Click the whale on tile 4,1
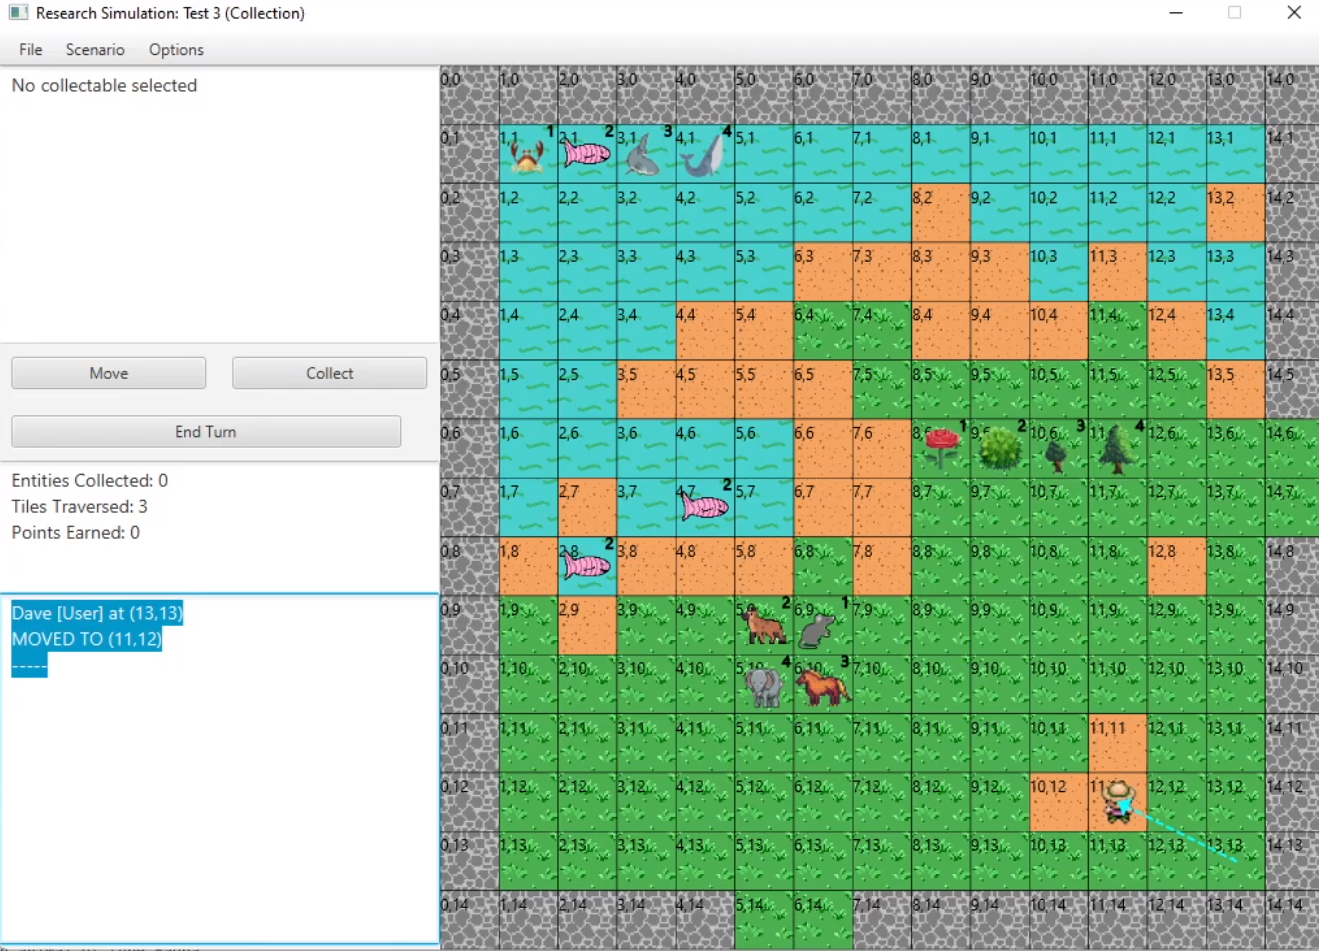This screenshot has width=1319, height=951. tap(704, 155)
